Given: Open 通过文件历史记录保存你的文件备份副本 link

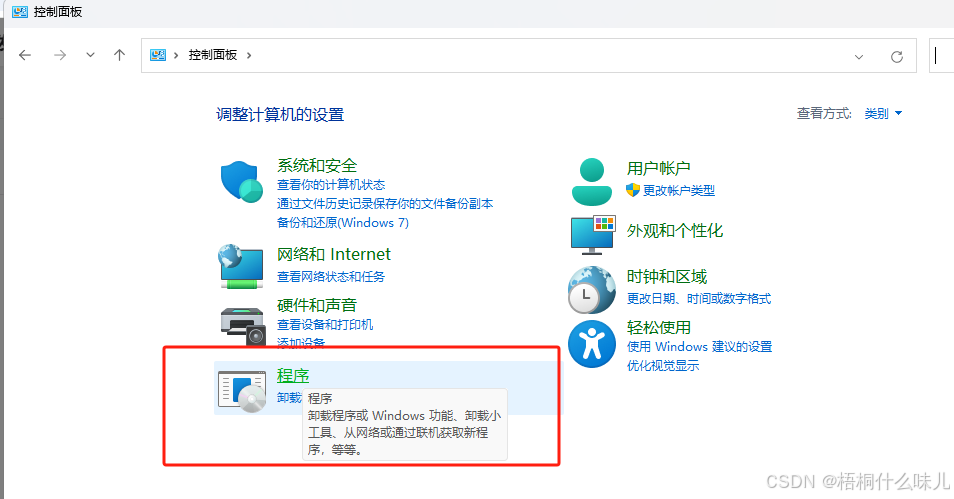Looking at the screenshot, I should tap(385, 204).
